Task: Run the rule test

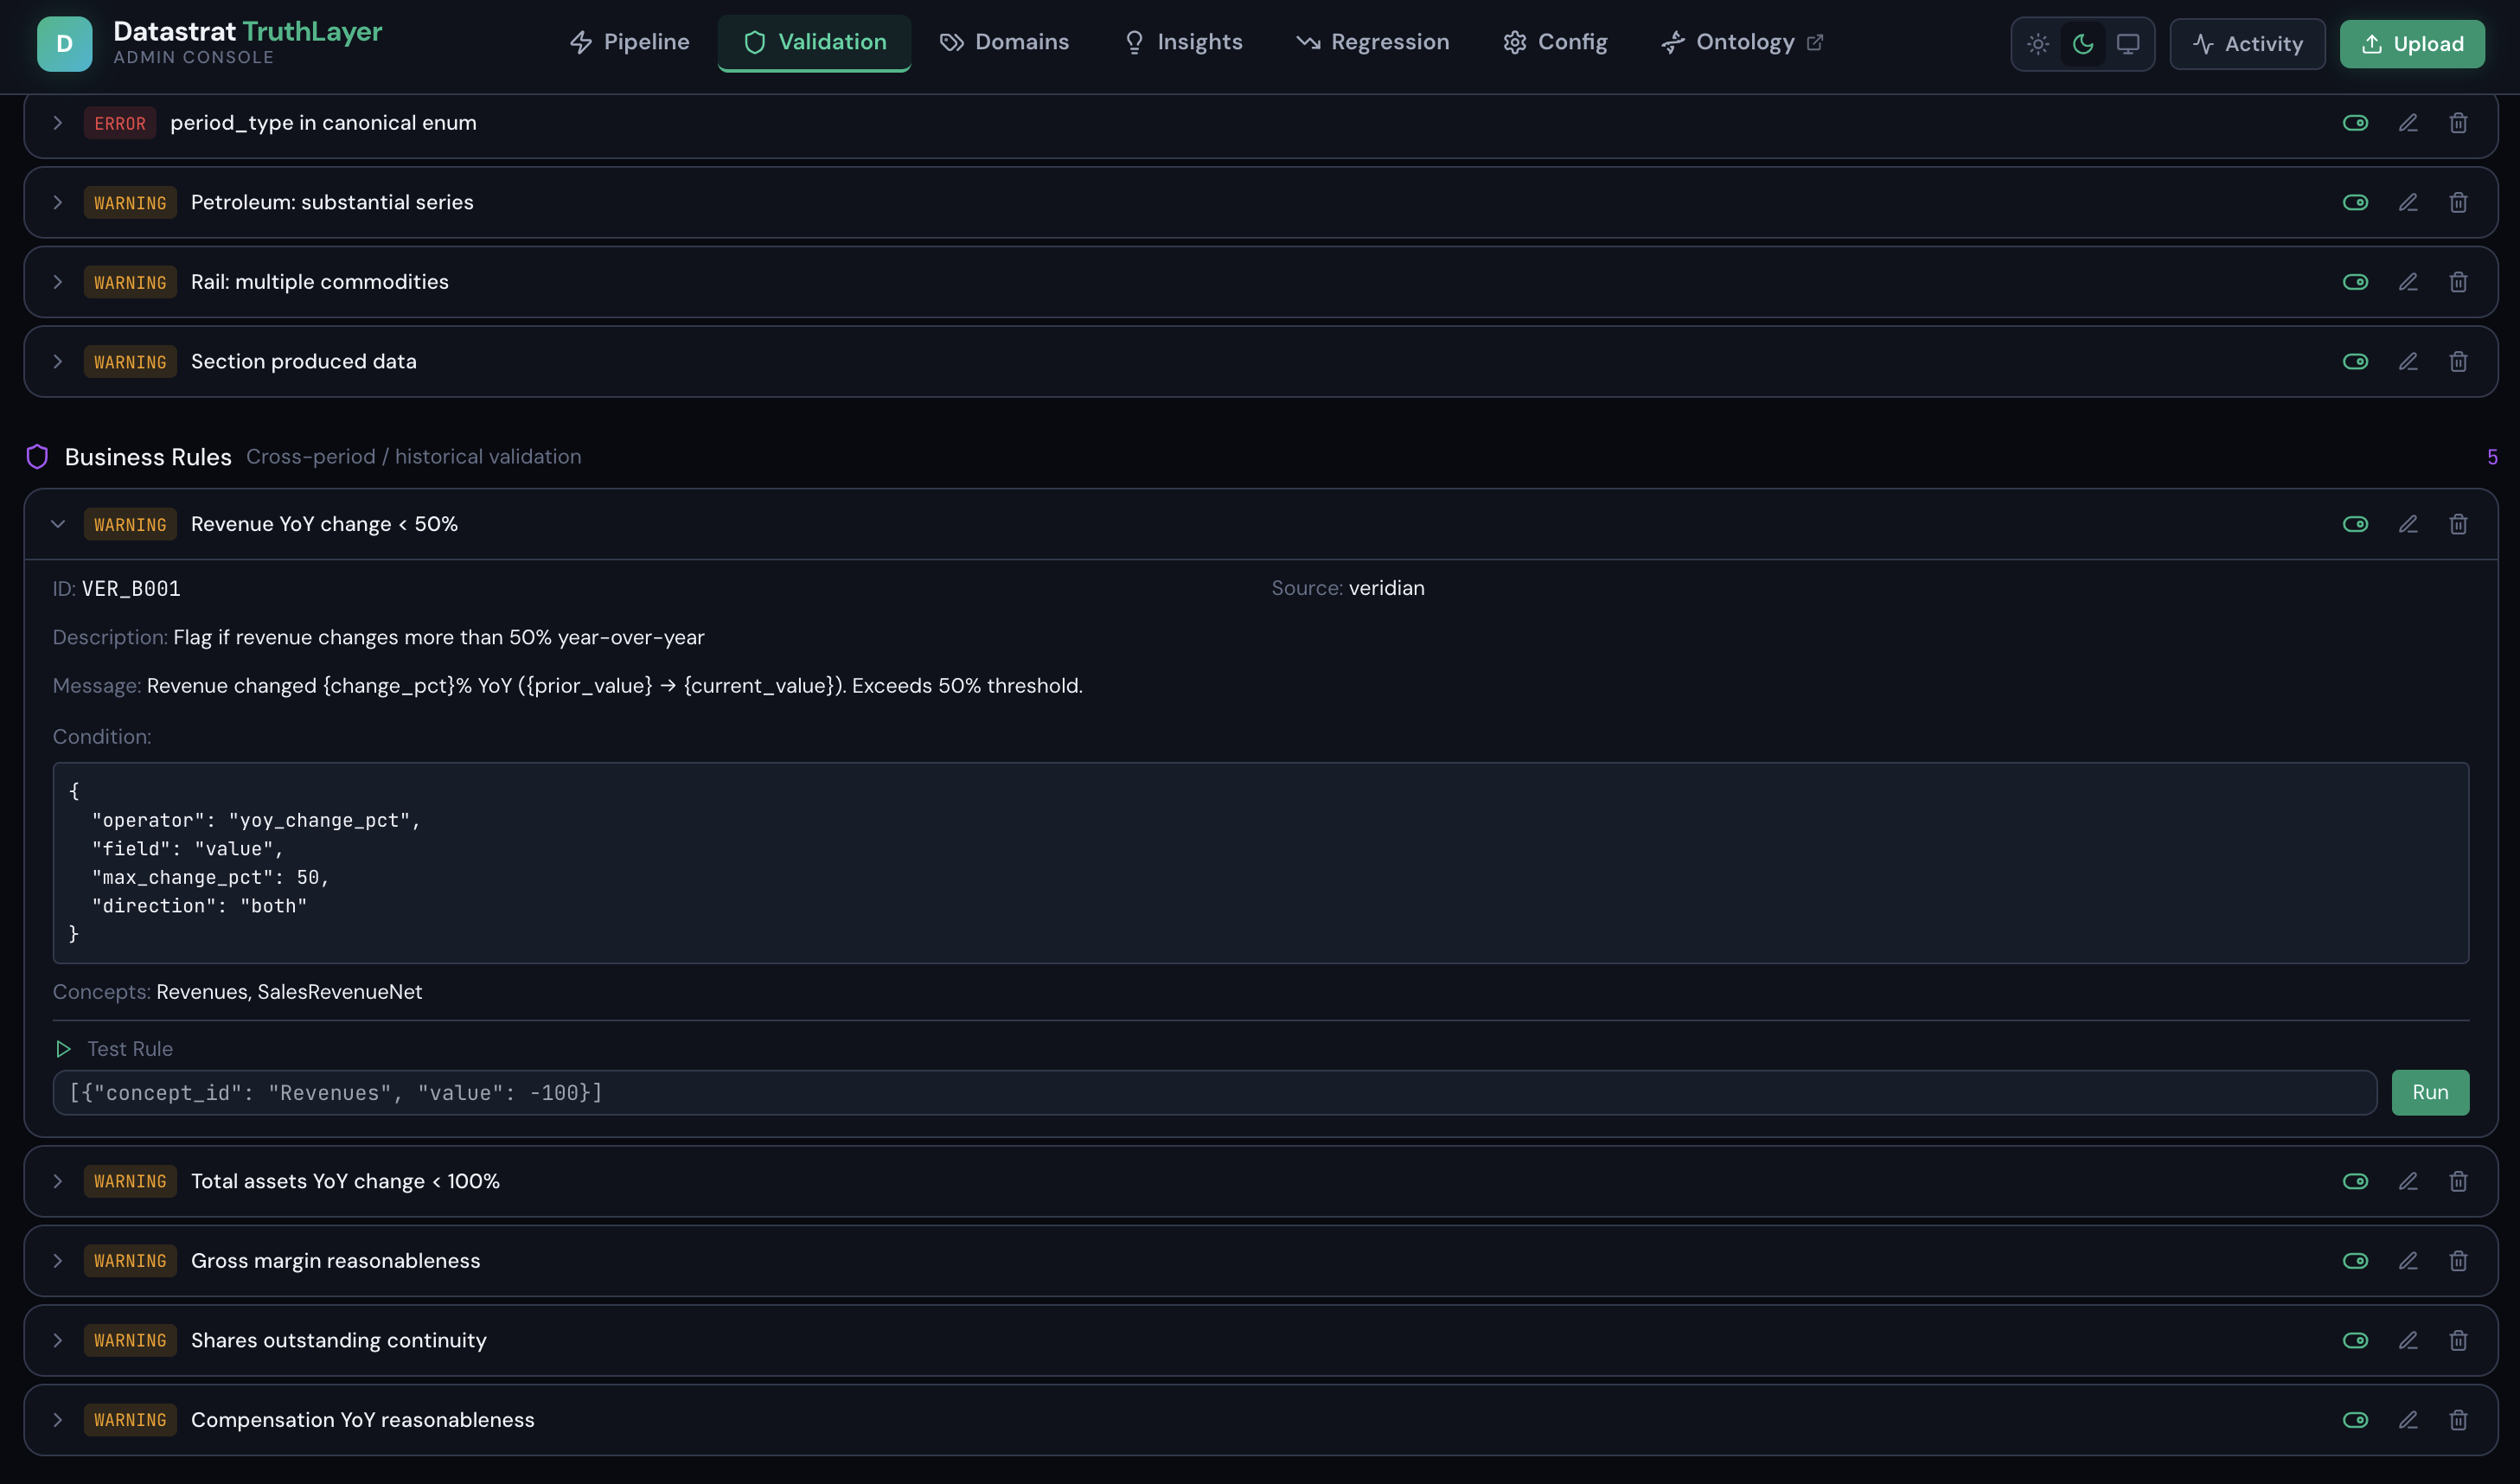Action: (2430, 1093)
